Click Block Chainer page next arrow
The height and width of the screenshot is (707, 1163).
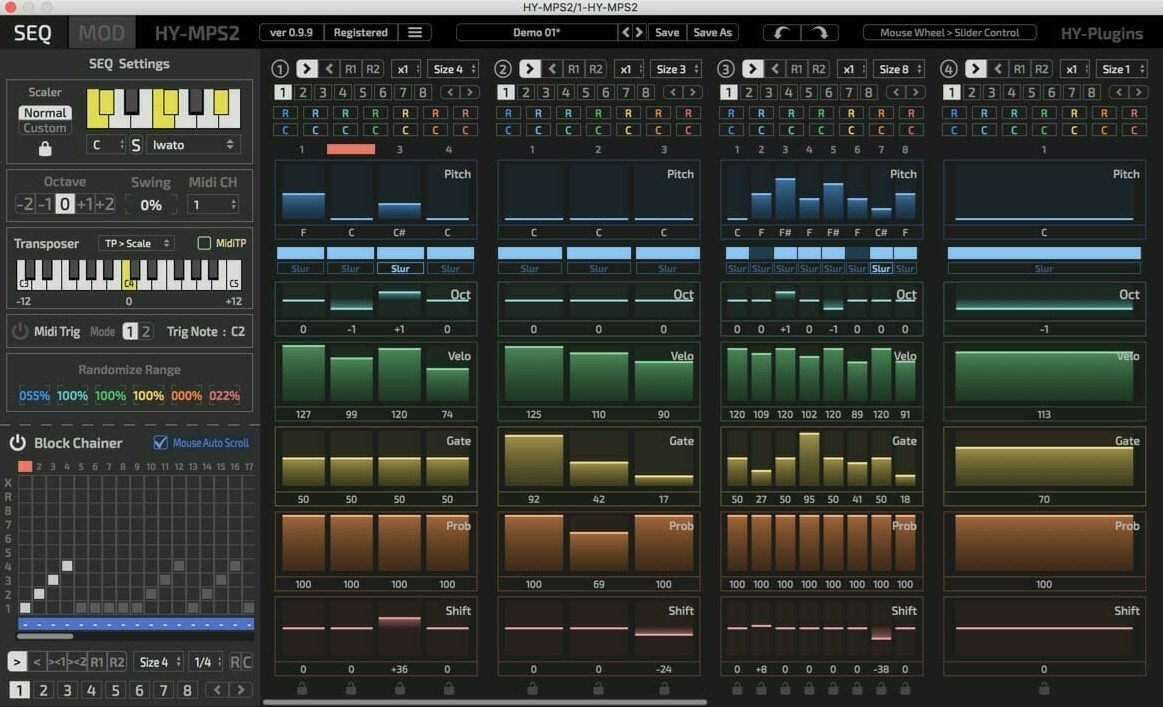[x=240, y=690]
